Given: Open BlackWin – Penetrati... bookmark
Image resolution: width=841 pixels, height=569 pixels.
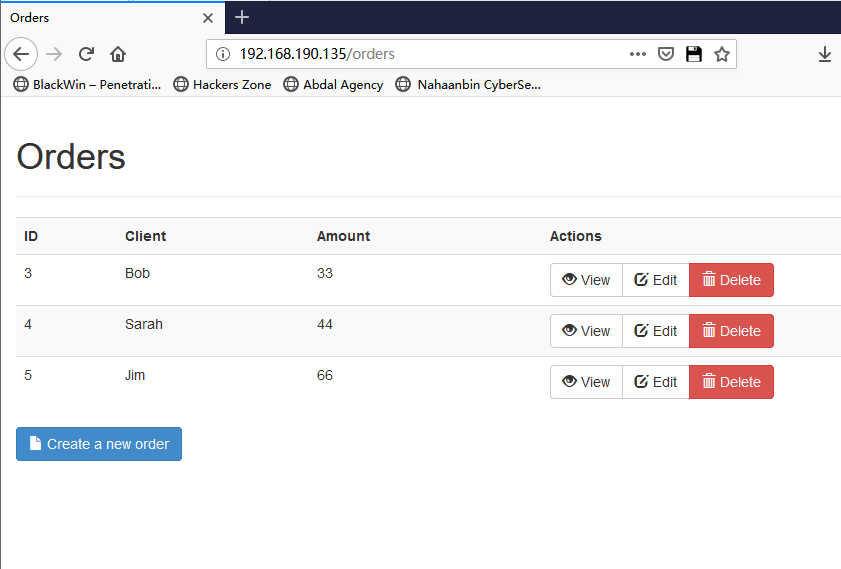Looking at the screenshot, I should [x=87, y=85].
